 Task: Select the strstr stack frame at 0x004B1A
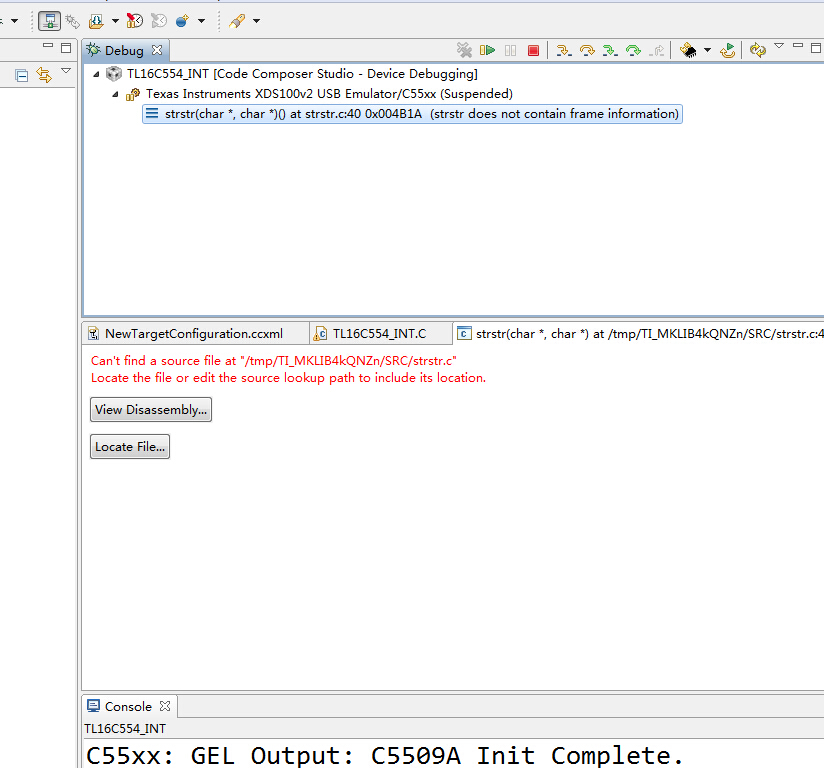[x=413, y=114]
